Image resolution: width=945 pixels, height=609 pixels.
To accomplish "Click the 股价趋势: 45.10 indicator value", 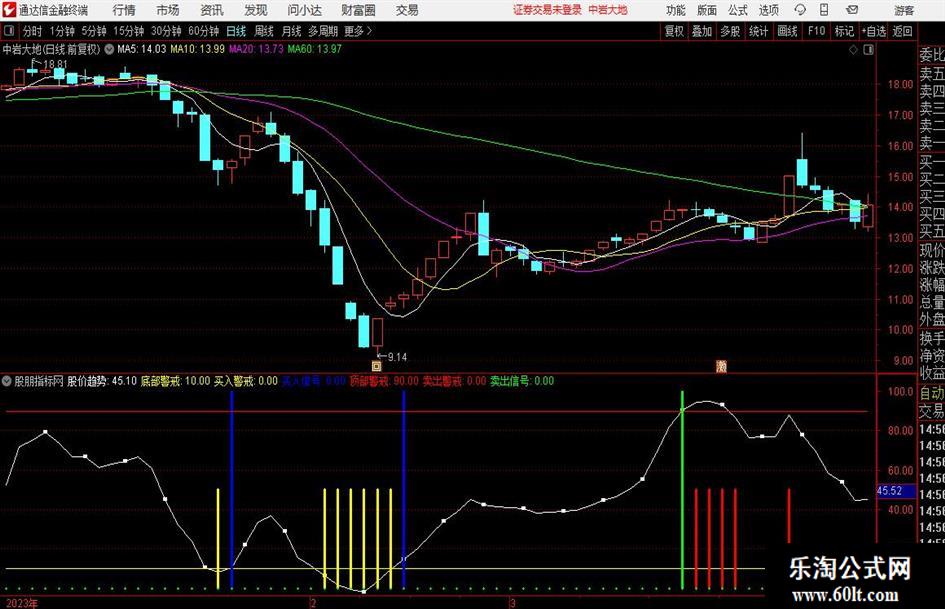I will [x=102, y=381].
